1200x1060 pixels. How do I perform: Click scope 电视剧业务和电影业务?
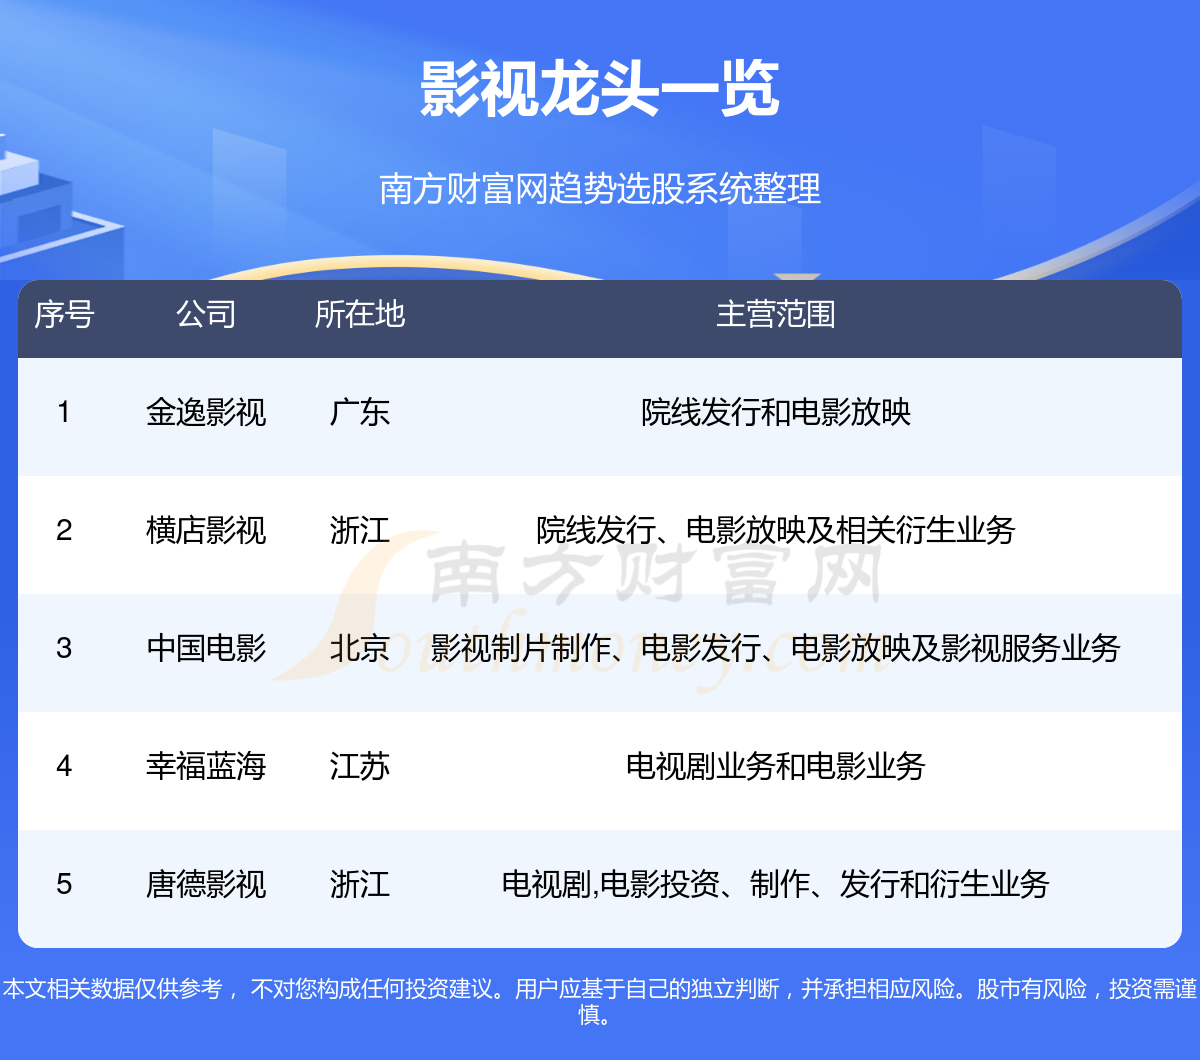click(776, 766)
